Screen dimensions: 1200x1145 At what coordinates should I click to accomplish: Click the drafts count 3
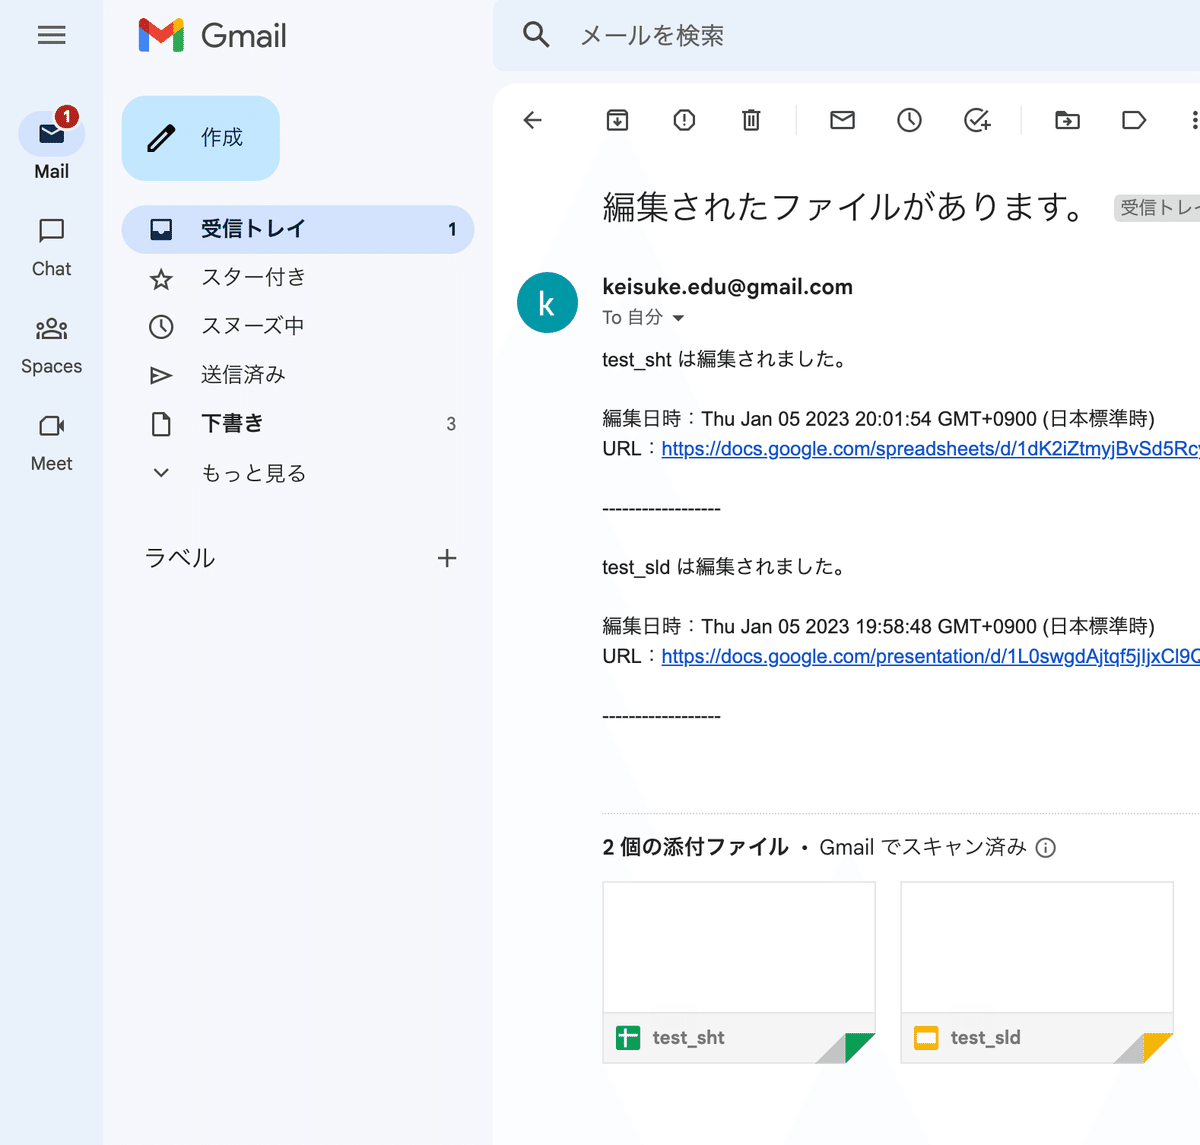[451, 424]
